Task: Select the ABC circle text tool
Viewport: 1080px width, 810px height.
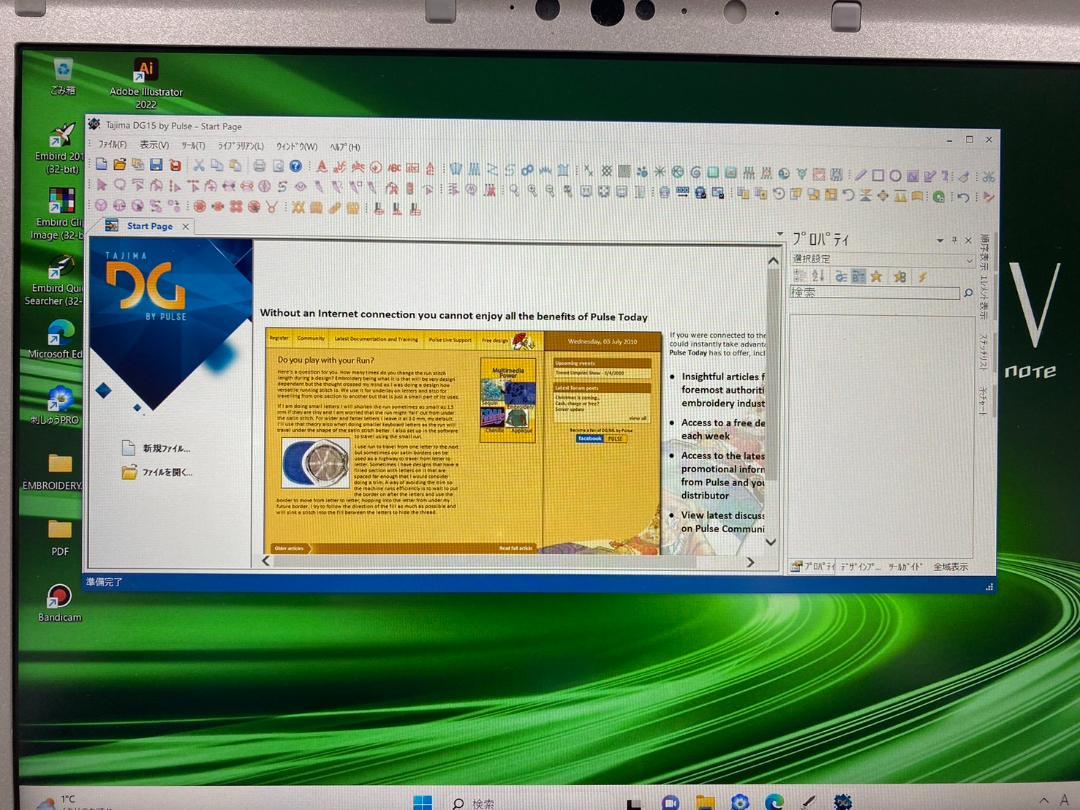Action: 375,167
